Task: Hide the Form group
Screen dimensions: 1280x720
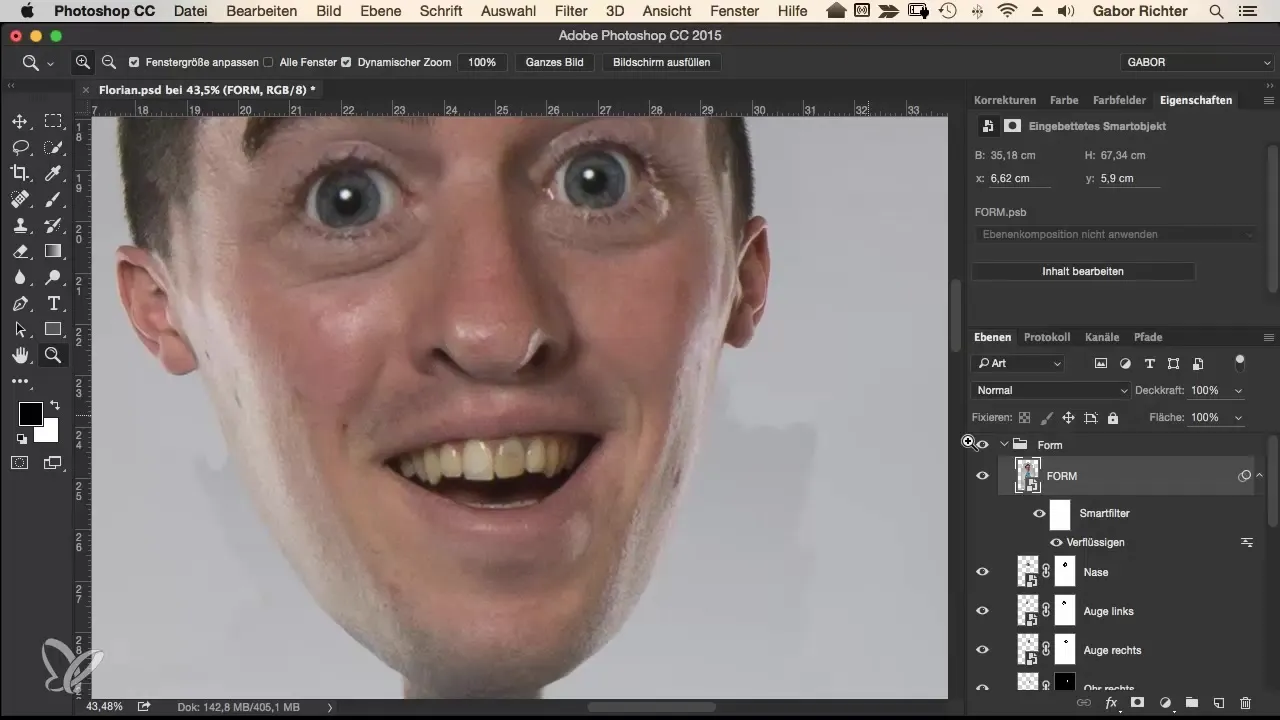Action: click(982, 445)
